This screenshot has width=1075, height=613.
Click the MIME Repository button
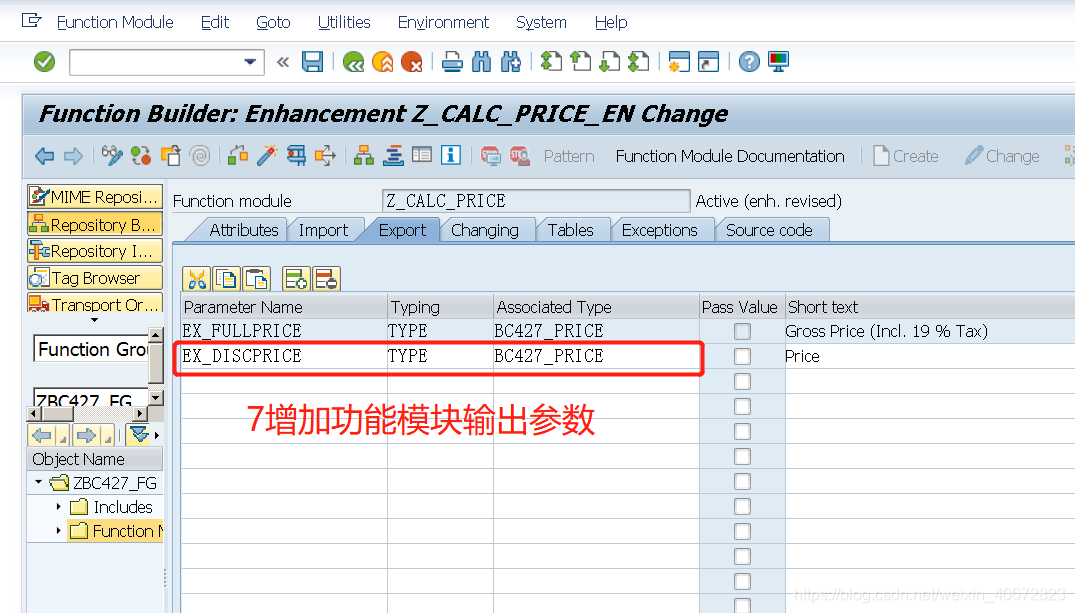click(95, 197)
